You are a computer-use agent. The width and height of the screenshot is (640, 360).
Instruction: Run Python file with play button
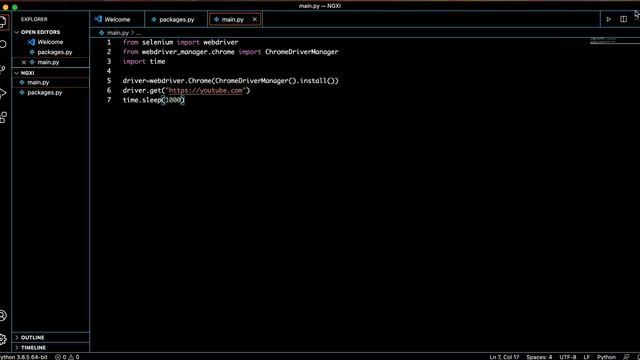point(608,19)
